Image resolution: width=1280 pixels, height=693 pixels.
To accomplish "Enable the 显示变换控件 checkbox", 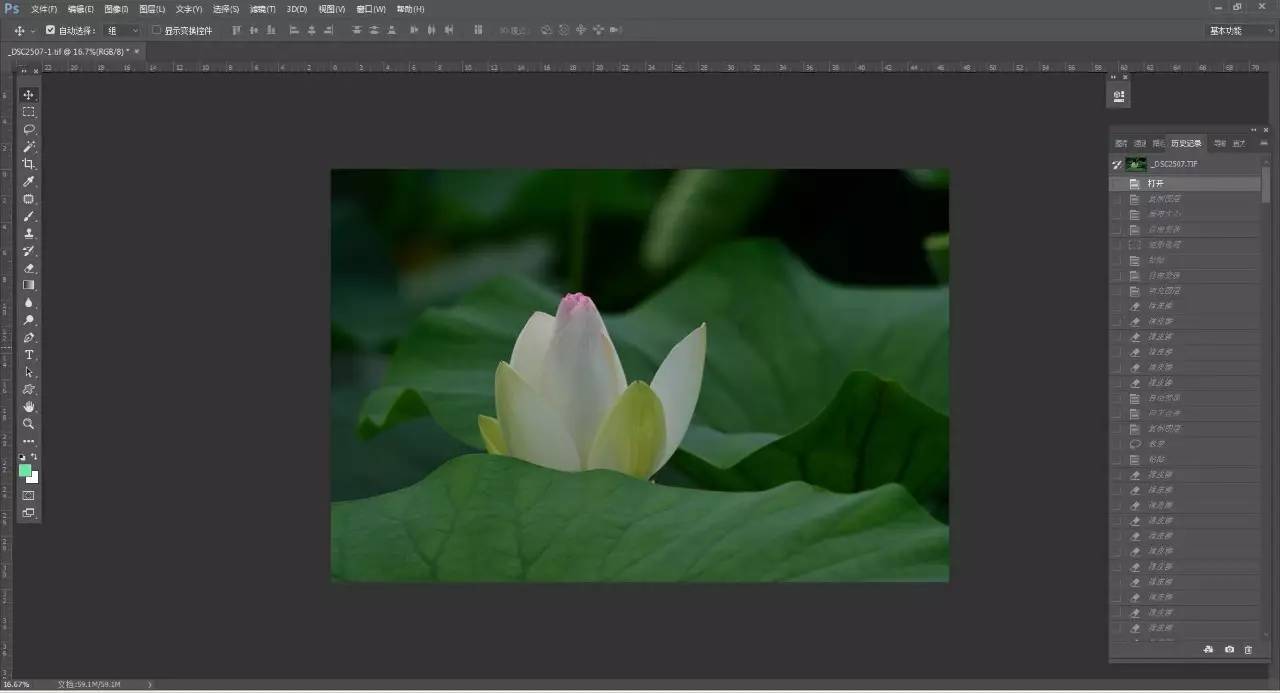I will (156, 30).
